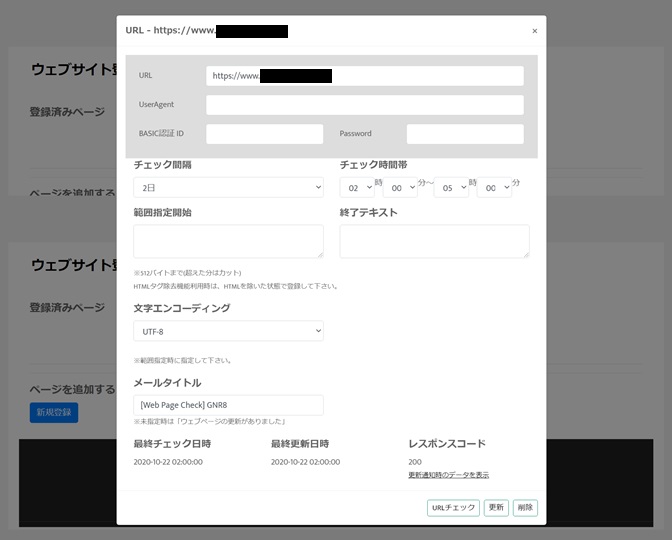This screenshot has height=540, width=672.
Task: Open the チェック間隔 dropdown showing 2日
Action: coord(228,187)
